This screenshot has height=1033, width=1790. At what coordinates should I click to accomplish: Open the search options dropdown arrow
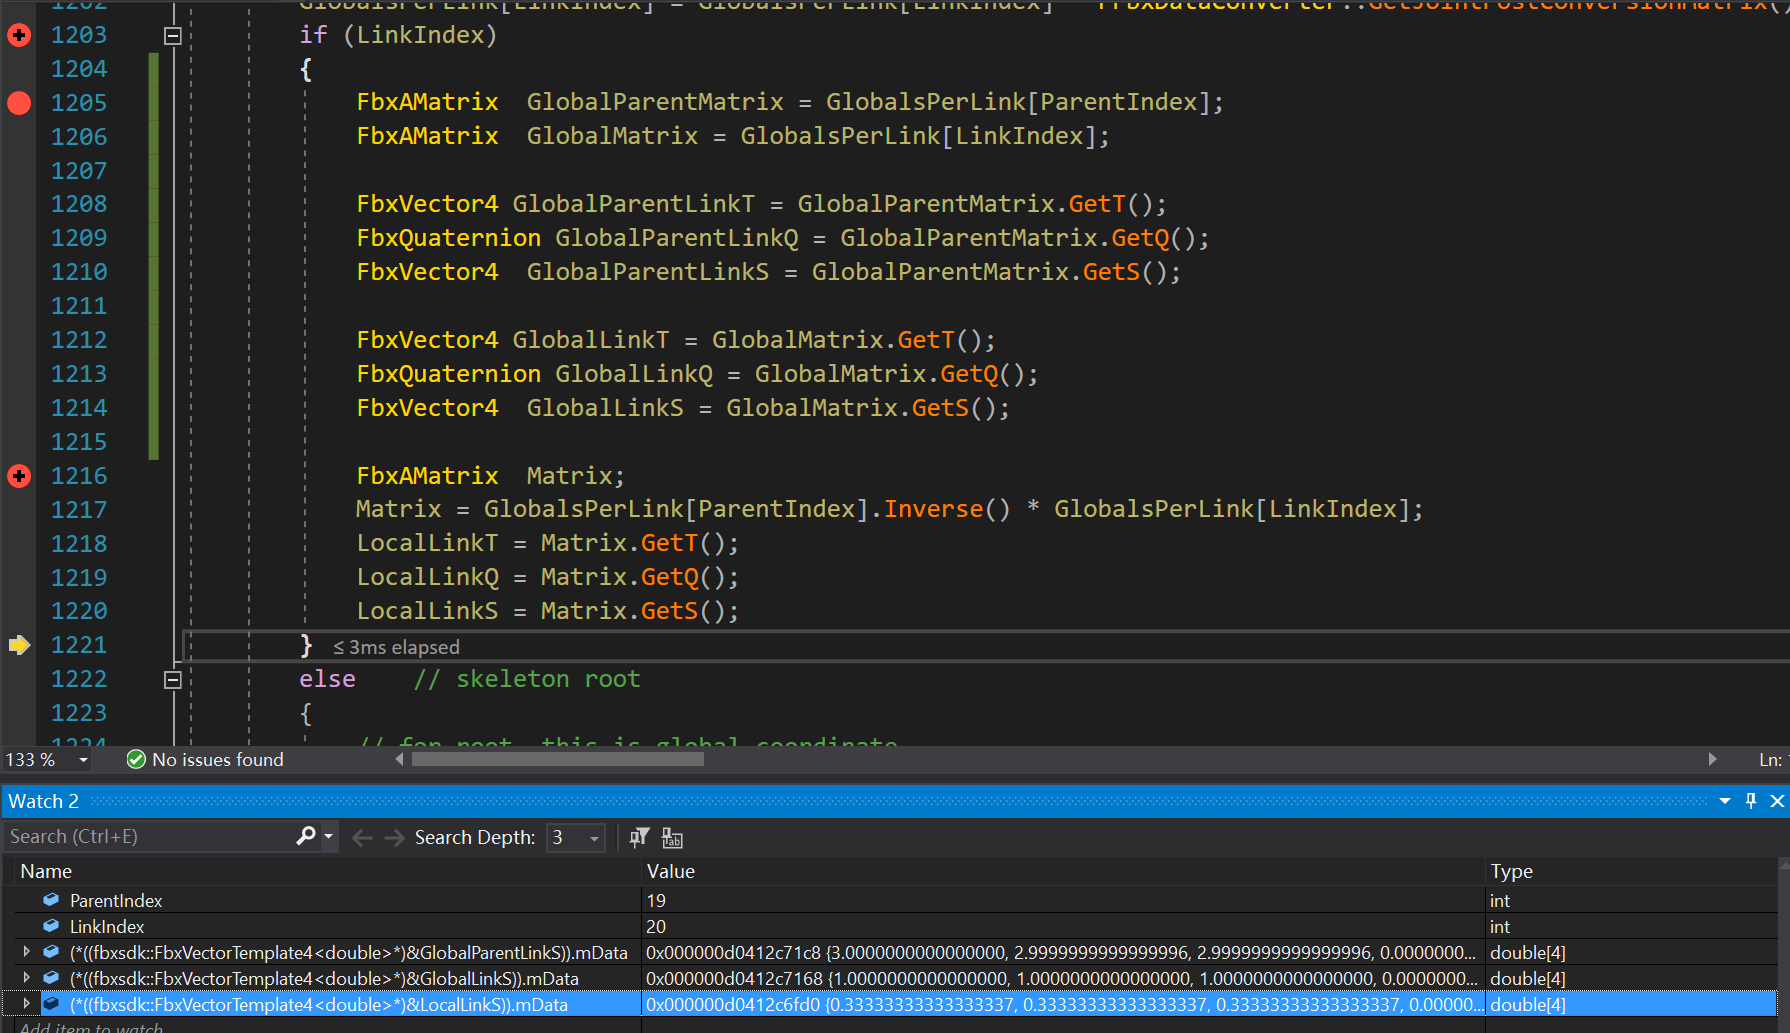click(328, 836)
